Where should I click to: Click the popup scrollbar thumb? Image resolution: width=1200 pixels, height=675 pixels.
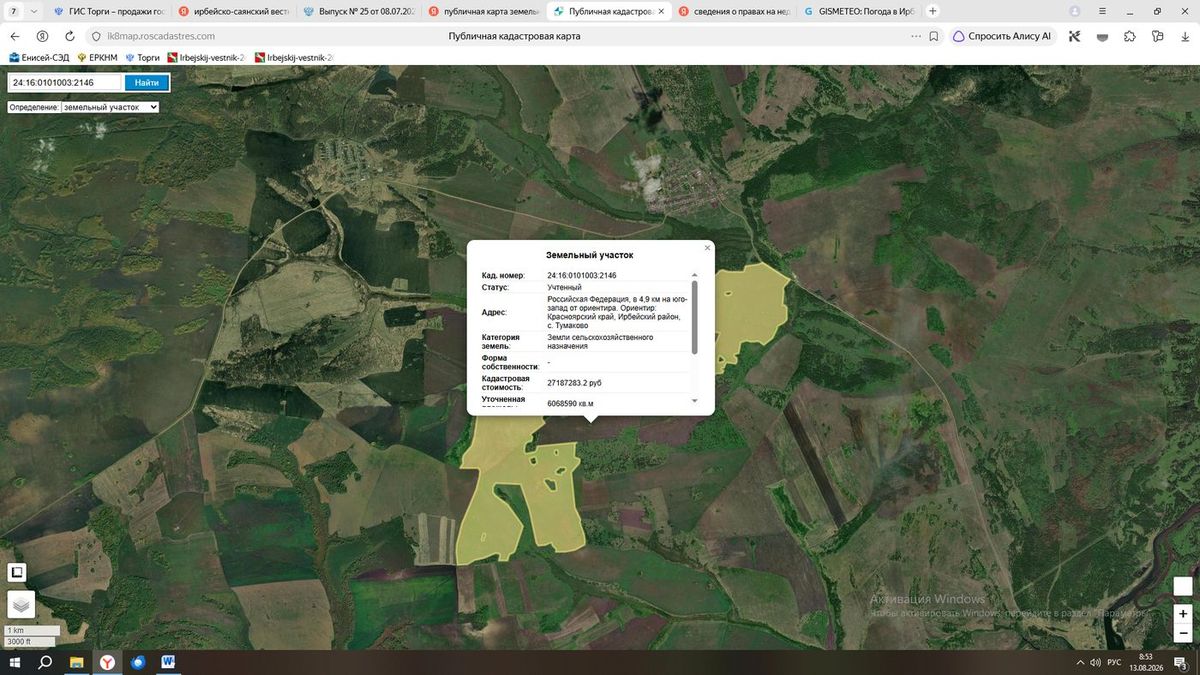tap(695, 316)
